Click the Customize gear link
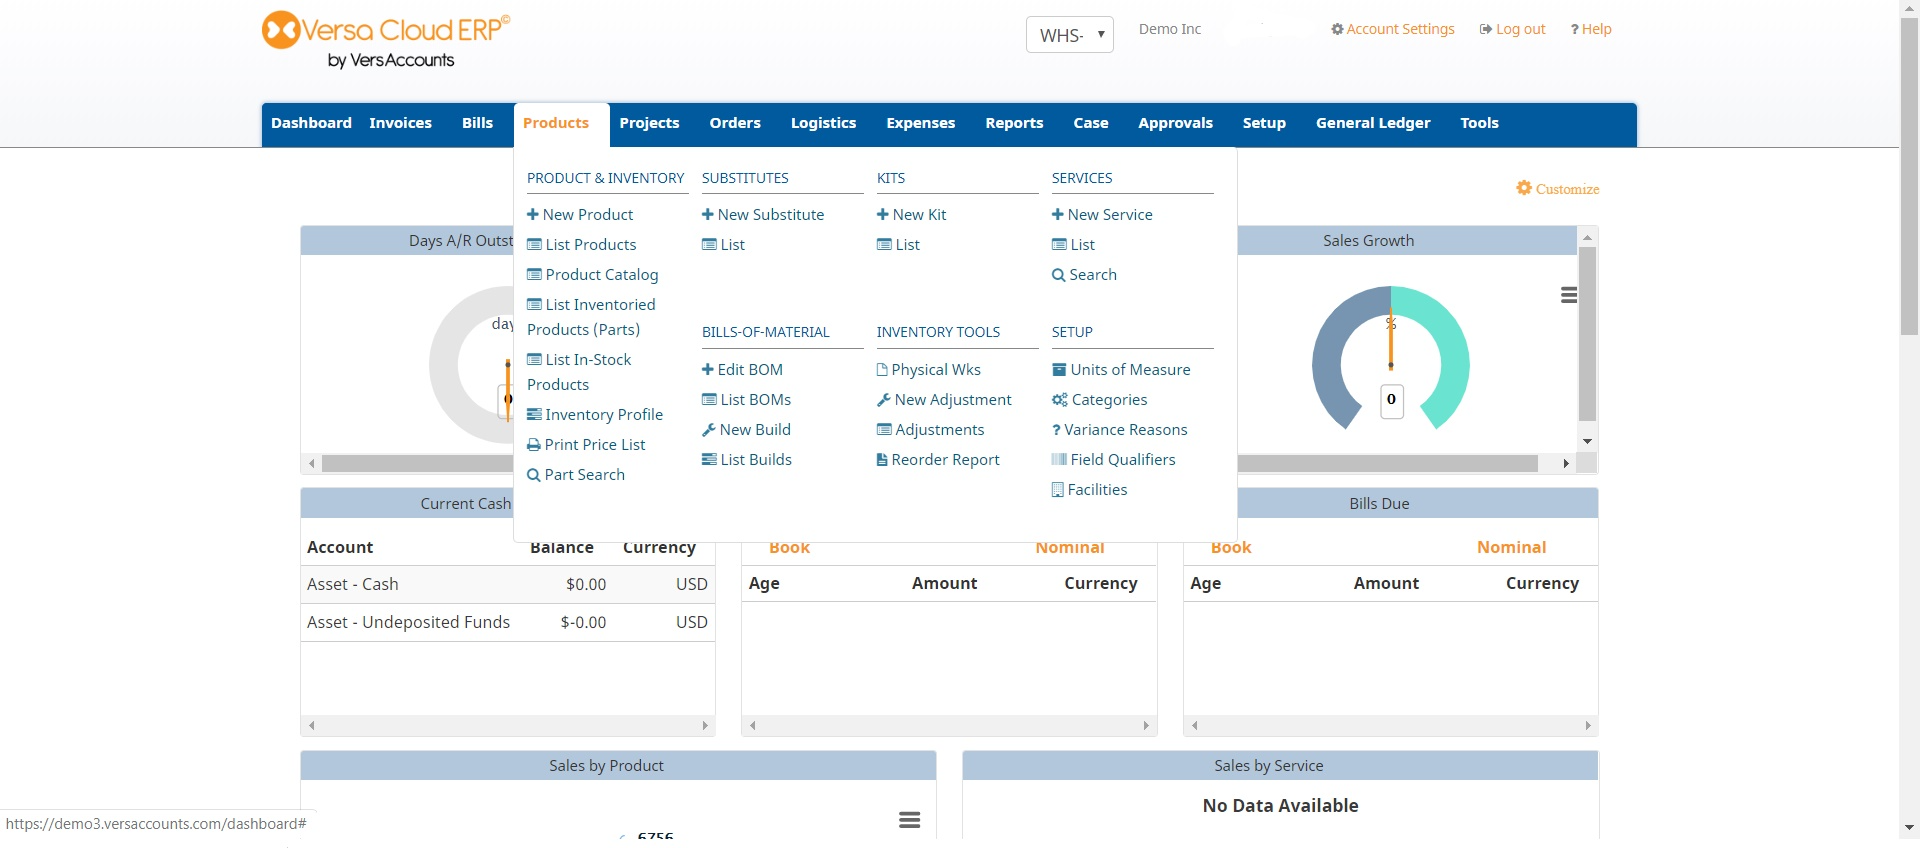Image resolution: width=1920 pixels, height=848 pixels. coord(1558,188)
